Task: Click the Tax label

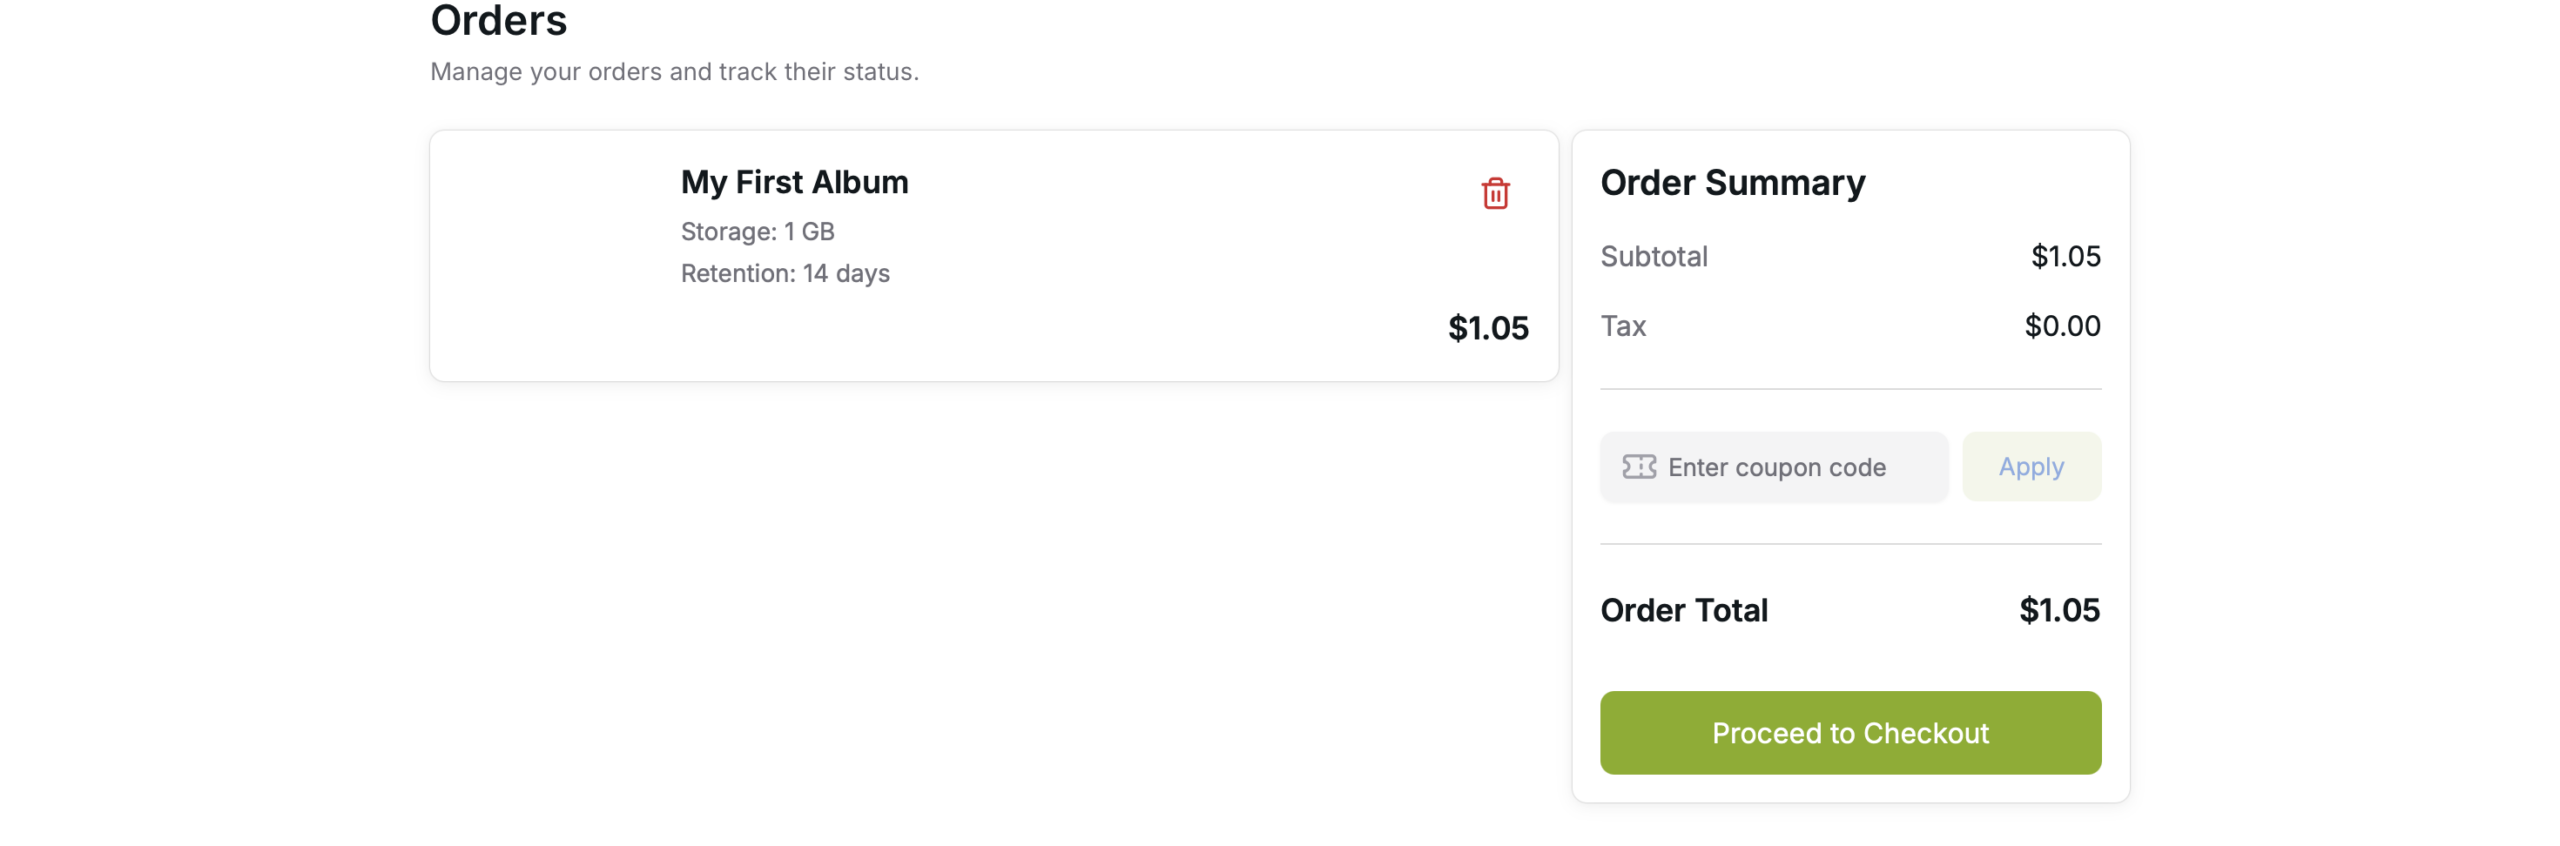Action: [x=1622, y=326]
